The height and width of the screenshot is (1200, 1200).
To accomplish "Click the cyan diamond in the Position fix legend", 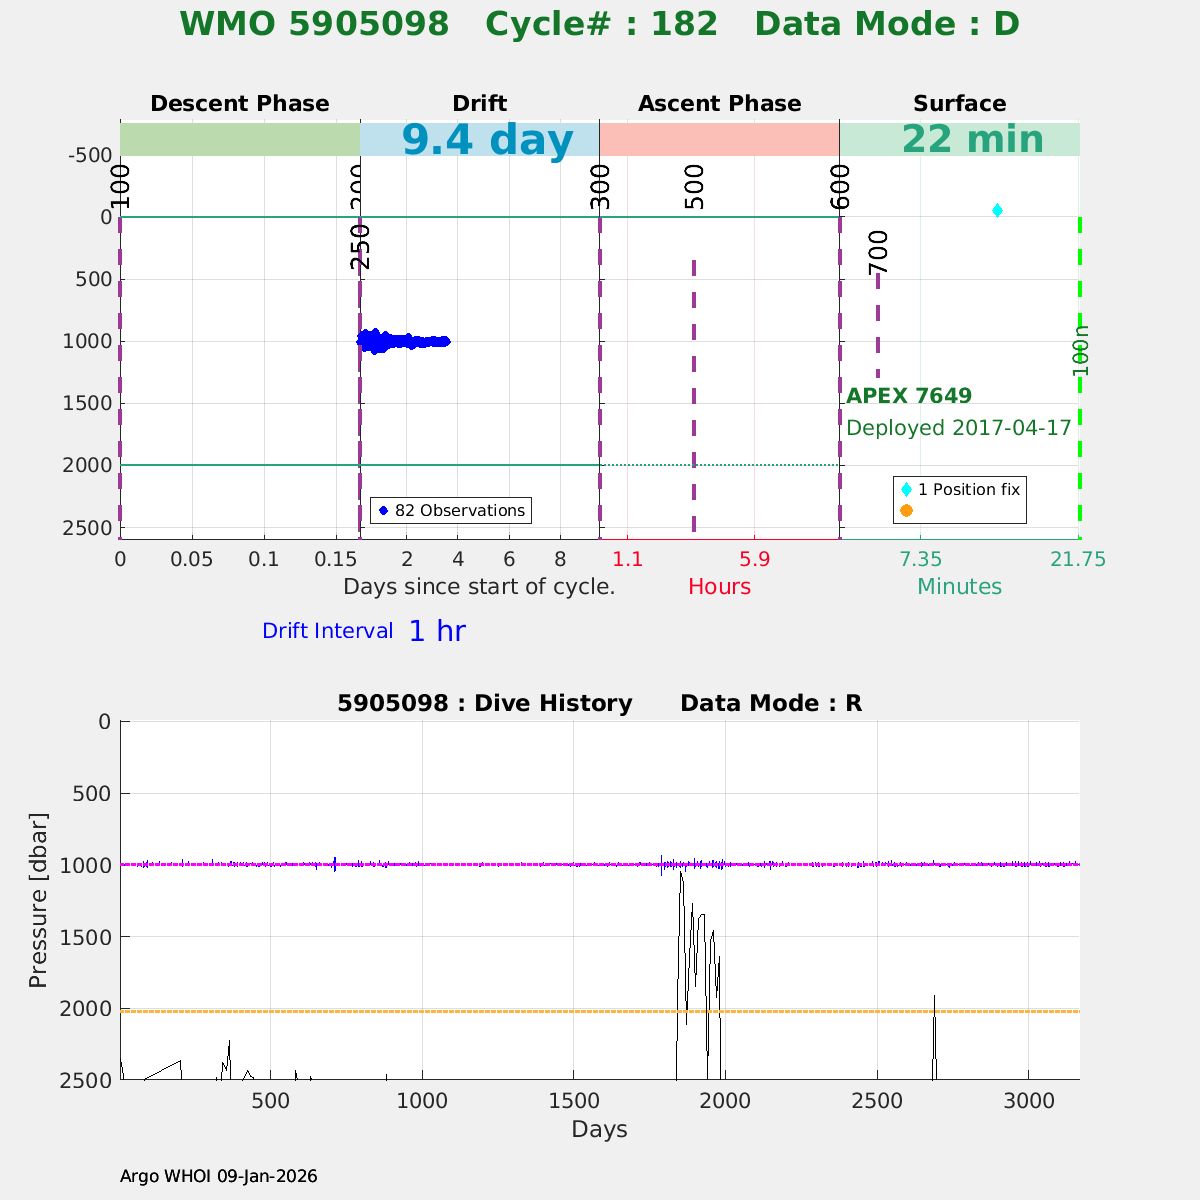I will click(906, 490).
